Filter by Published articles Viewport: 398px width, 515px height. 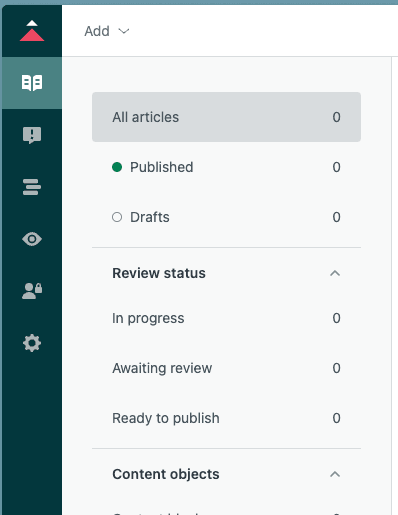coord(226,167)
